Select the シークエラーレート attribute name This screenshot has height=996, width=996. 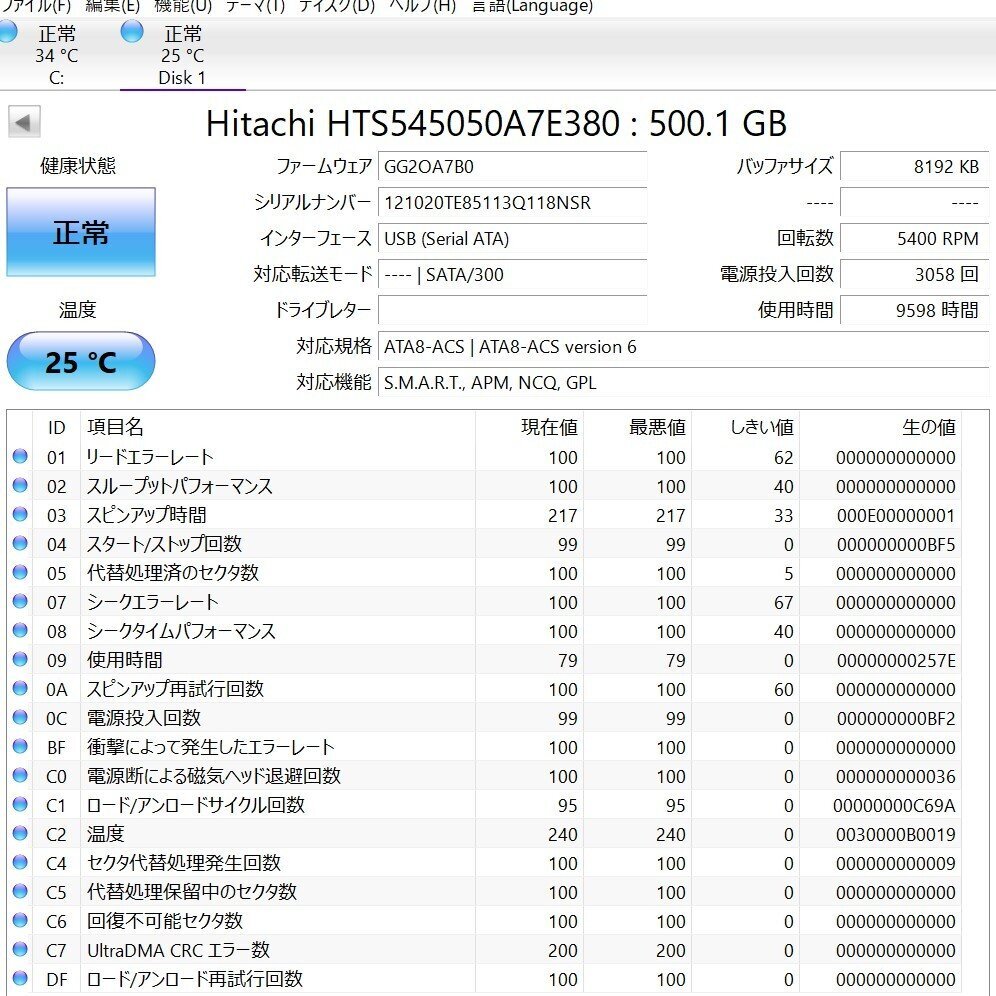(x=152, y=602)
